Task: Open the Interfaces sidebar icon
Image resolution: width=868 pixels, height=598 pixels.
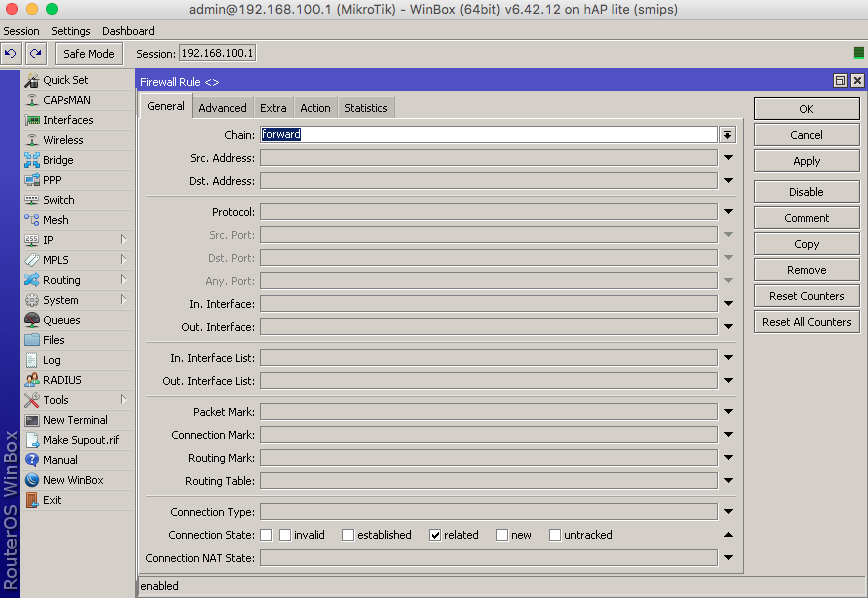Action: pyautogui.click(x=32, y=120)
